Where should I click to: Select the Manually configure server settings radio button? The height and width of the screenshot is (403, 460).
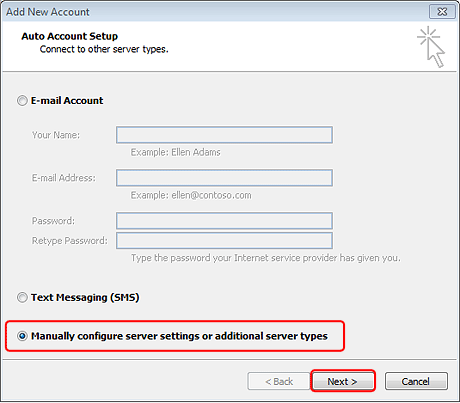tap(22, 336)
